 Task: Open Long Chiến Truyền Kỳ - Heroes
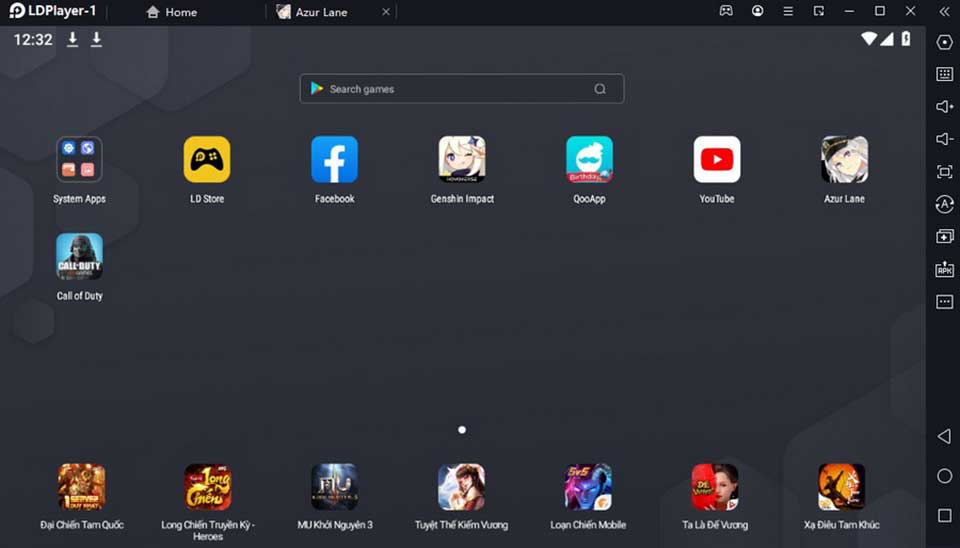208,487
